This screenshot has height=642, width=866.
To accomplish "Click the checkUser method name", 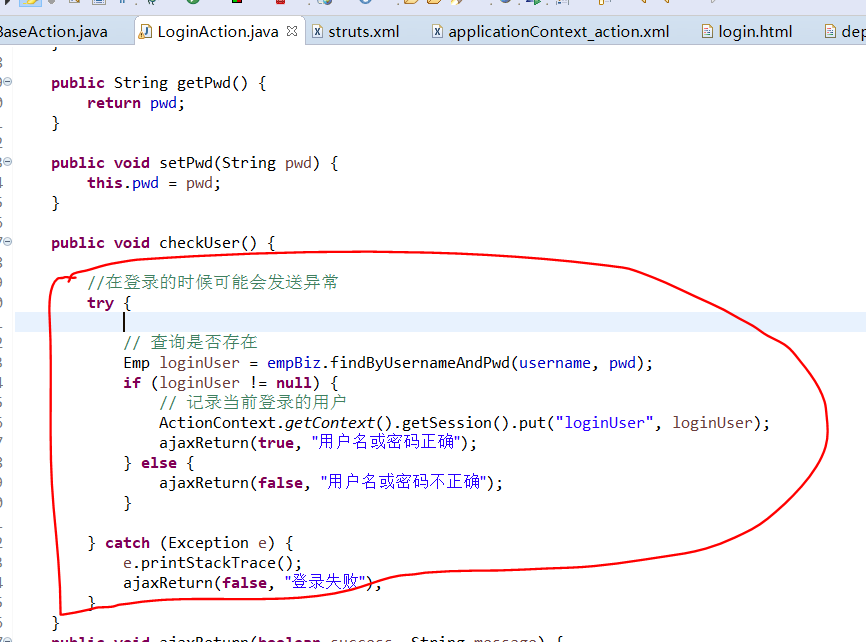I will (199, 243).
